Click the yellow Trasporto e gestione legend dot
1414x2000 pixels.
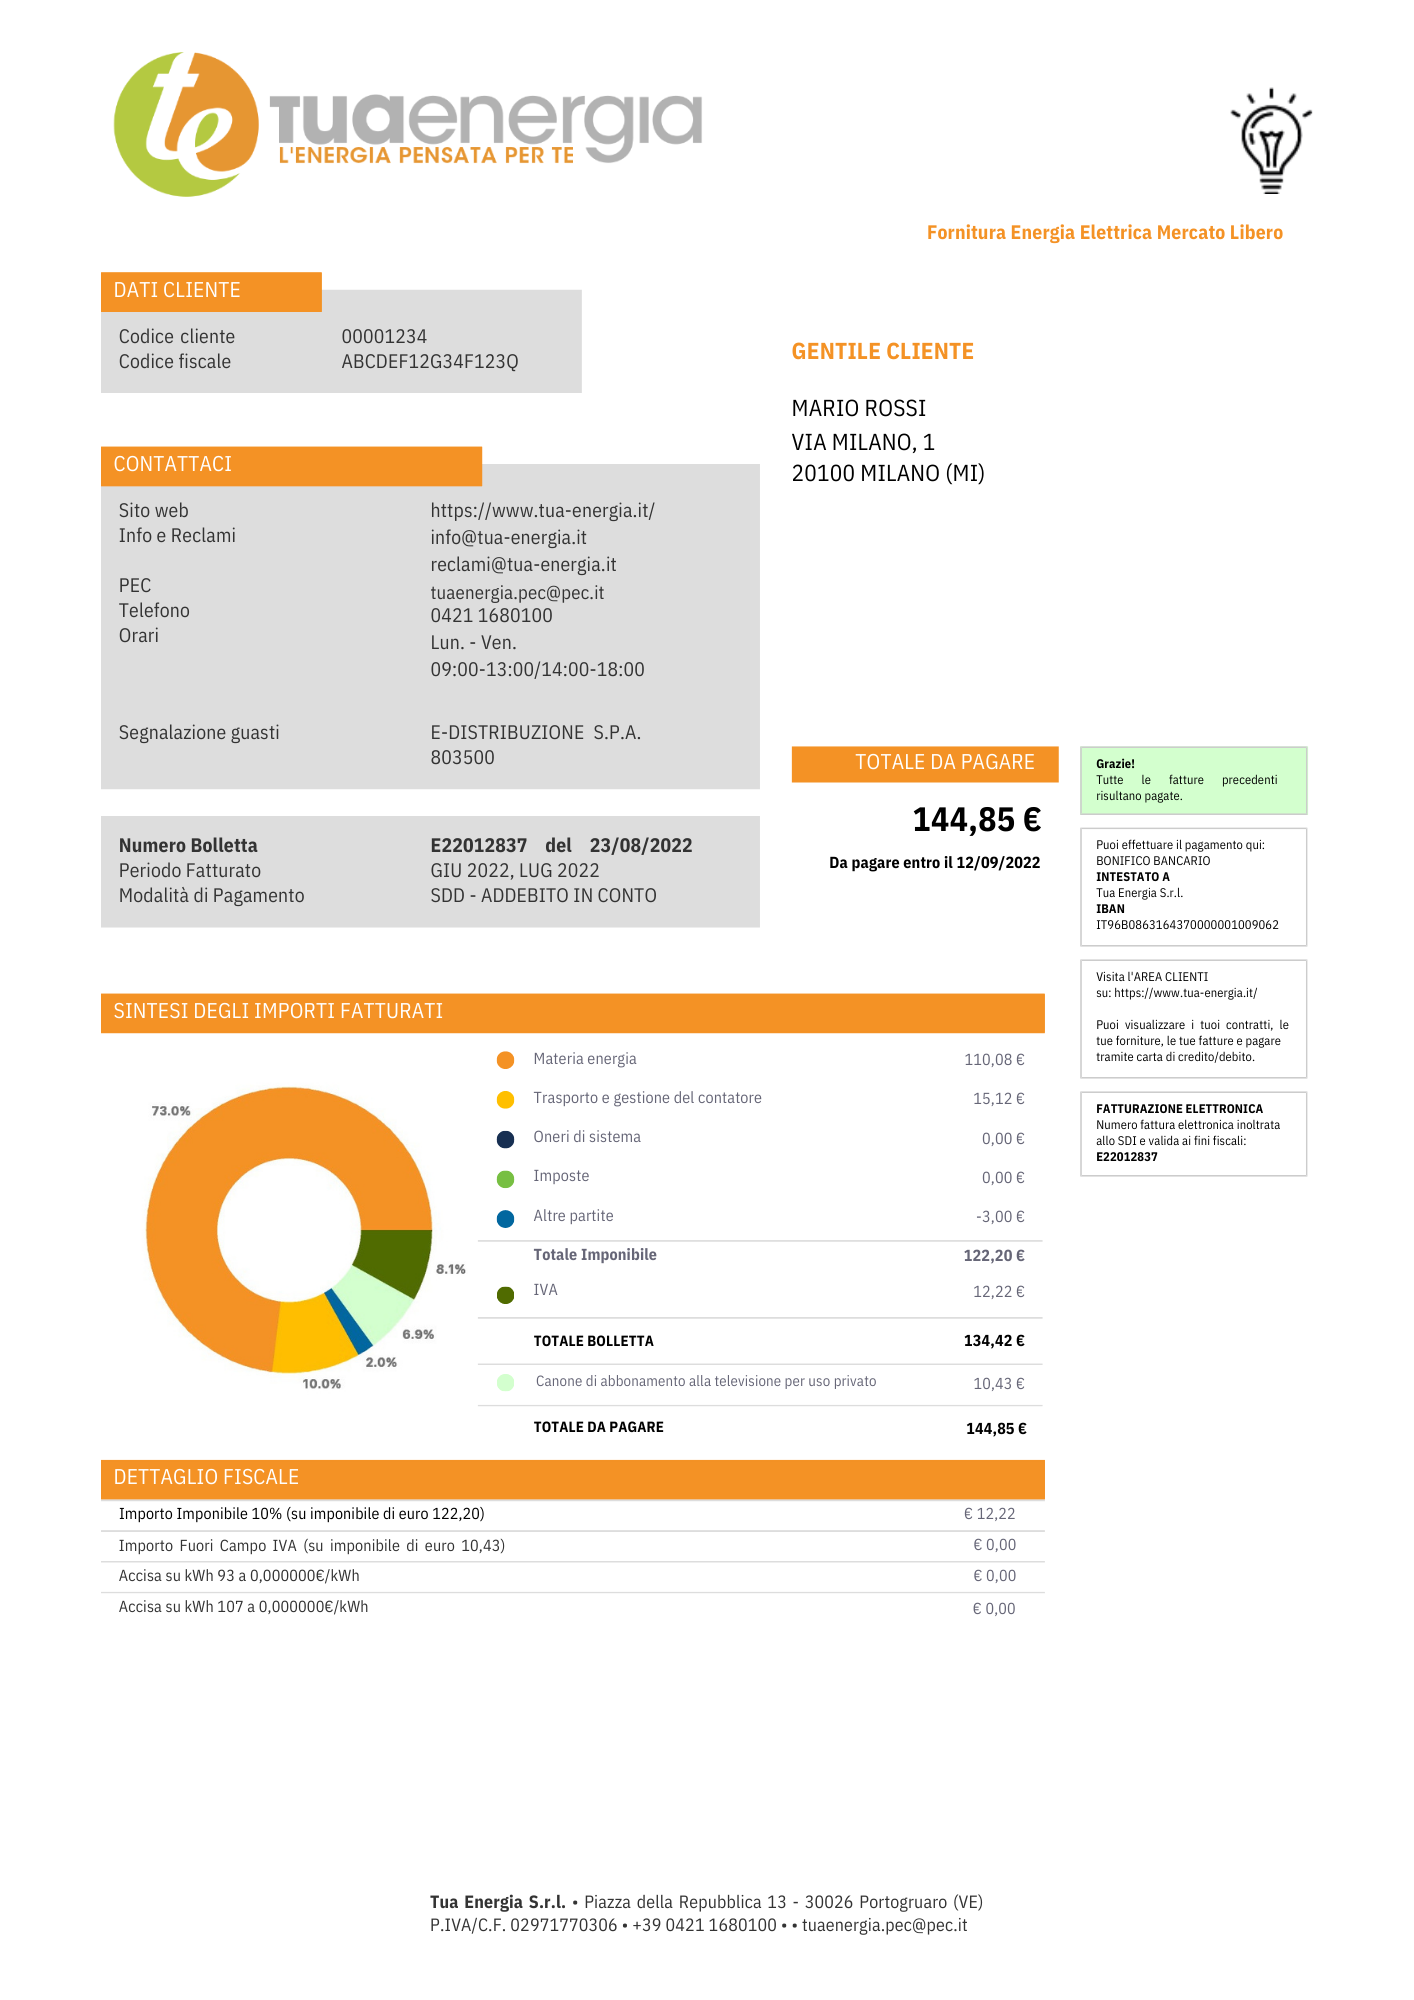505,1099
